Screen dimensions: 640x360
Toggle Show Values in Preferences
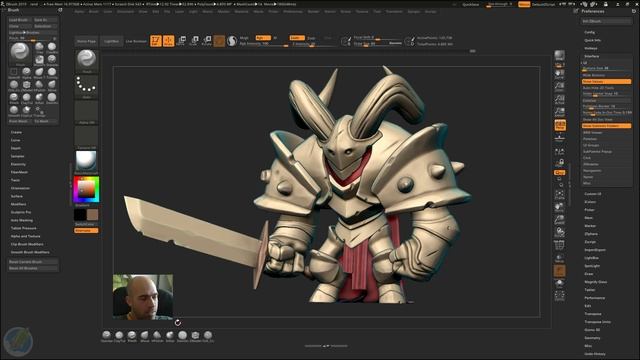607,82
